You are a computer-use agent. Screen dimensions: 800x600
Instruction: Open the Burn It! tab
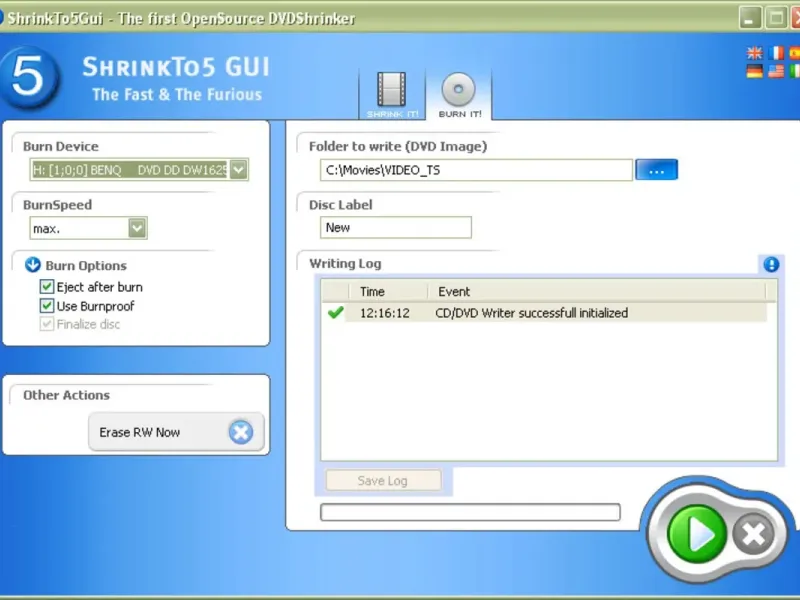coord(459,94)
